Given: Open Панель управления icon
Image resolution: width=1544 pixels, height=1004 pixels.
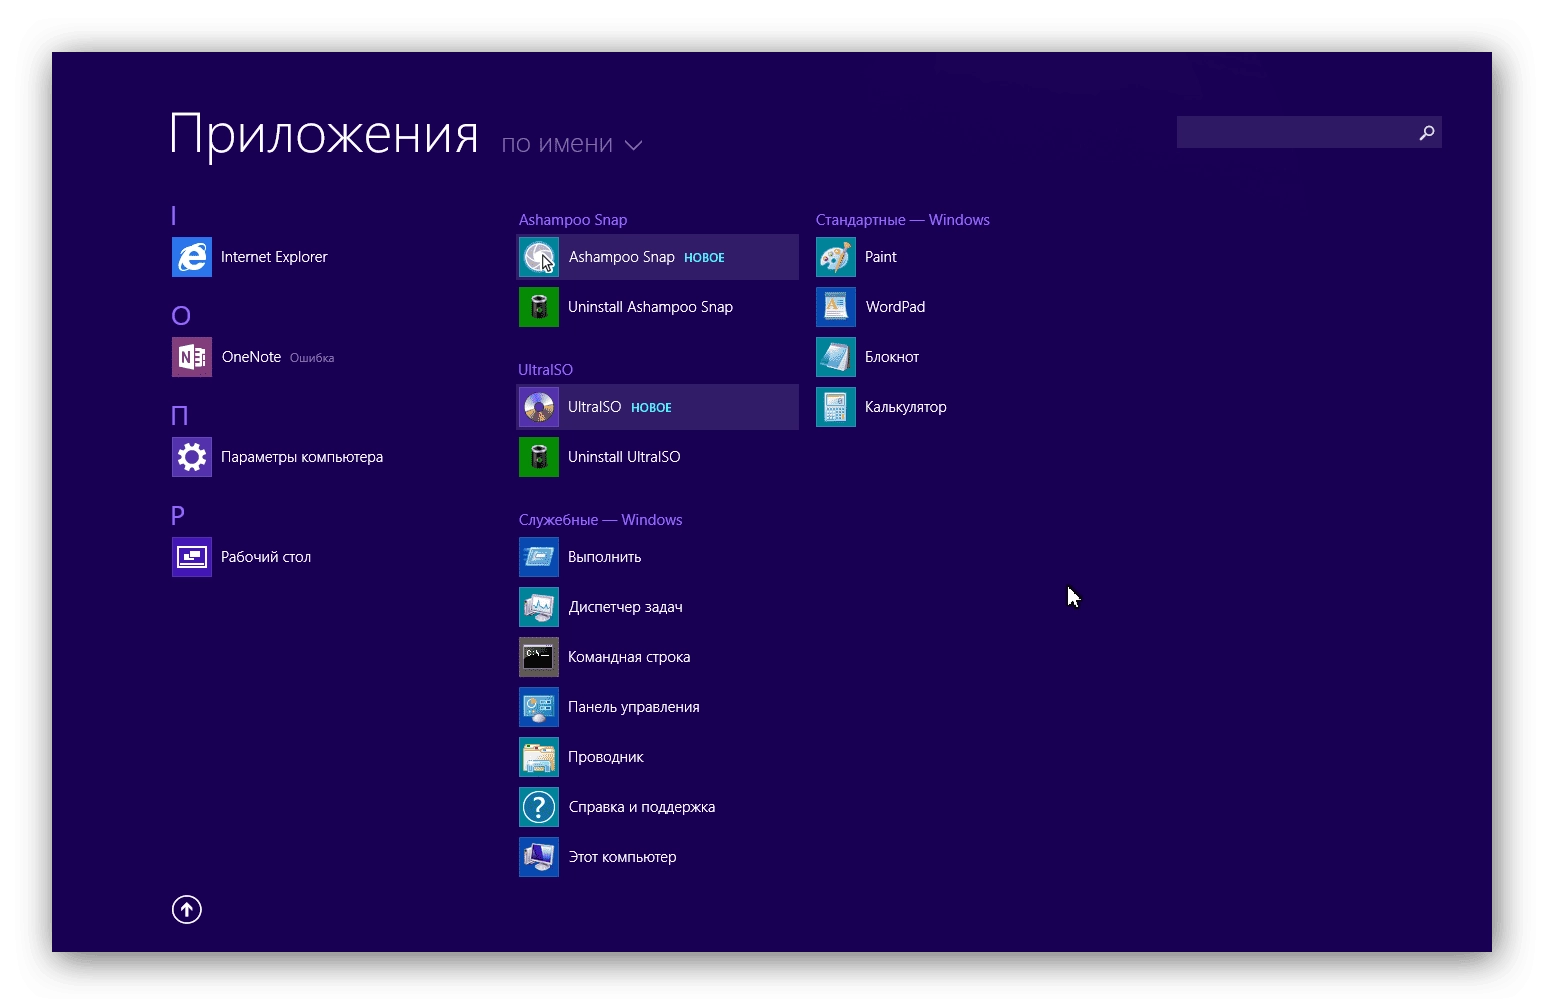Looking at the screenshot, I should coord(539,707).
